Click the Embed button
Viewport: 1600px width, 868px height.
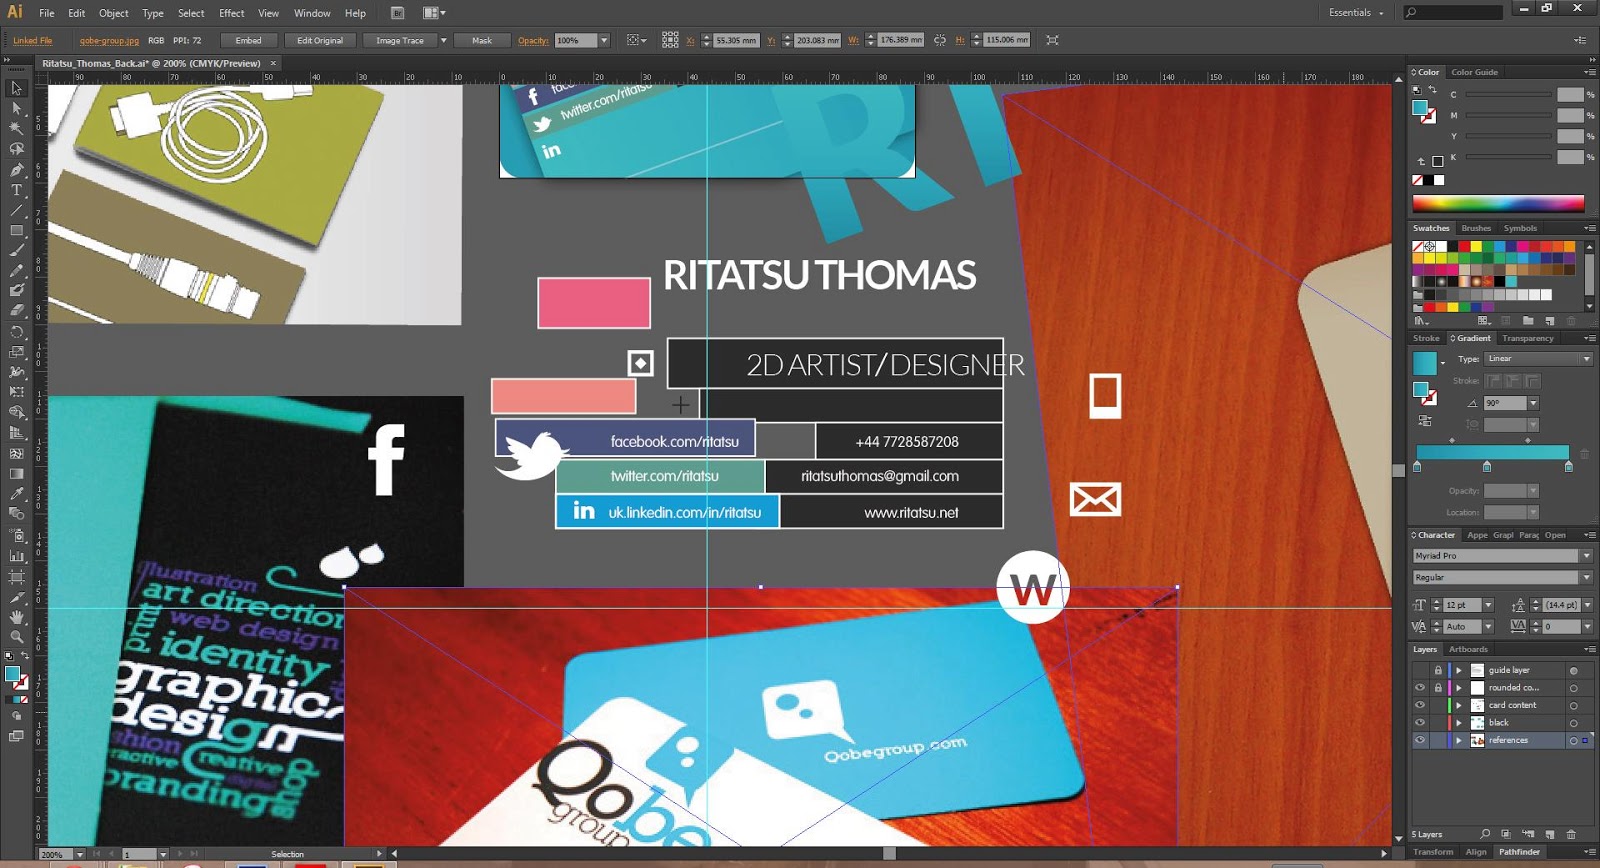(x=249, y=41)
